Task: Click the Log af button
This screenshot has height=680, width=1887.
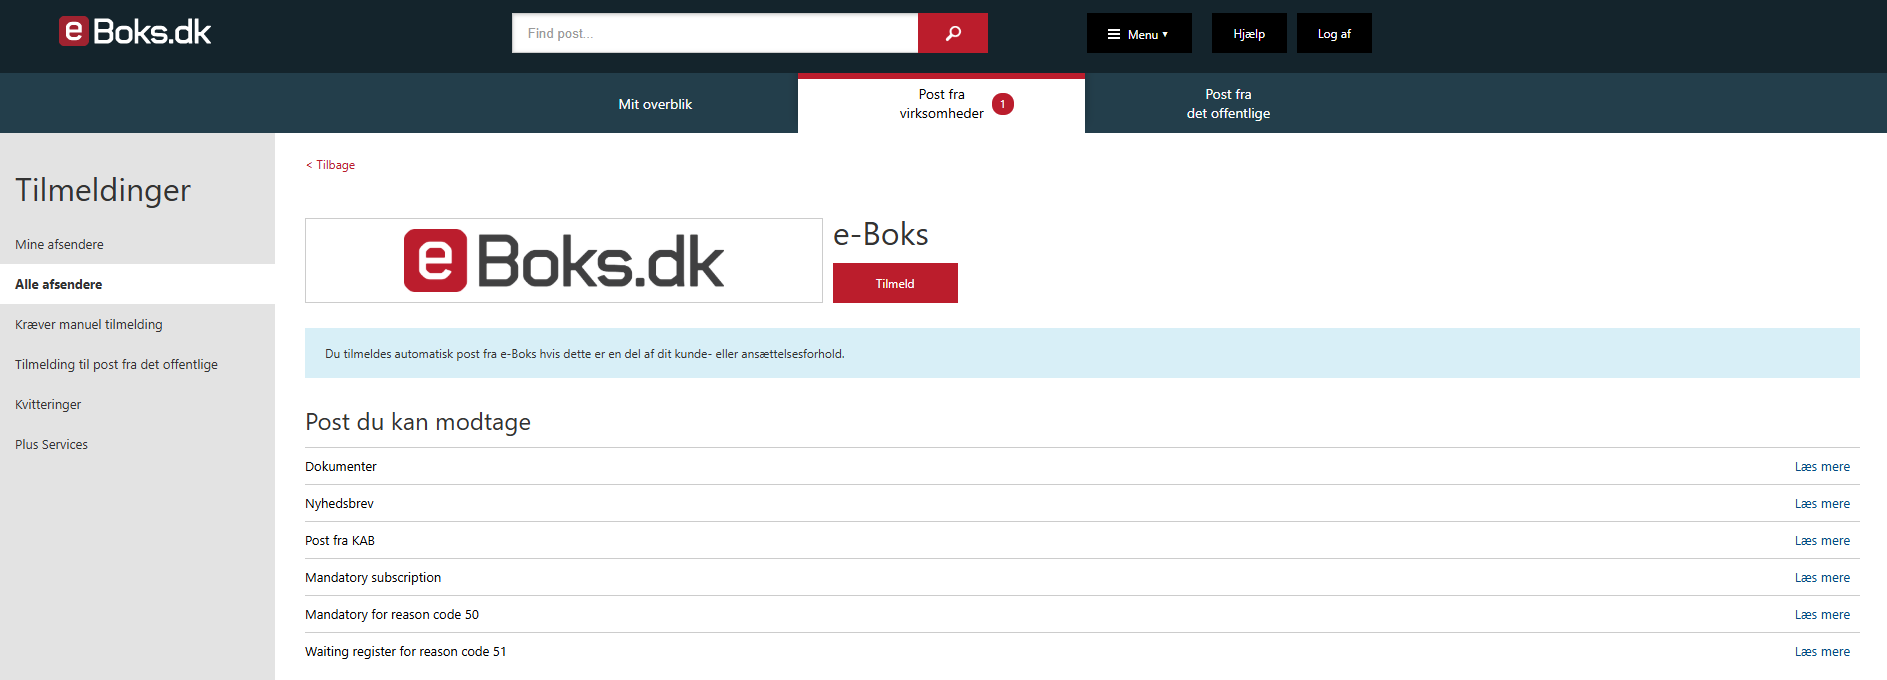Action: (x=1334, y=33)
